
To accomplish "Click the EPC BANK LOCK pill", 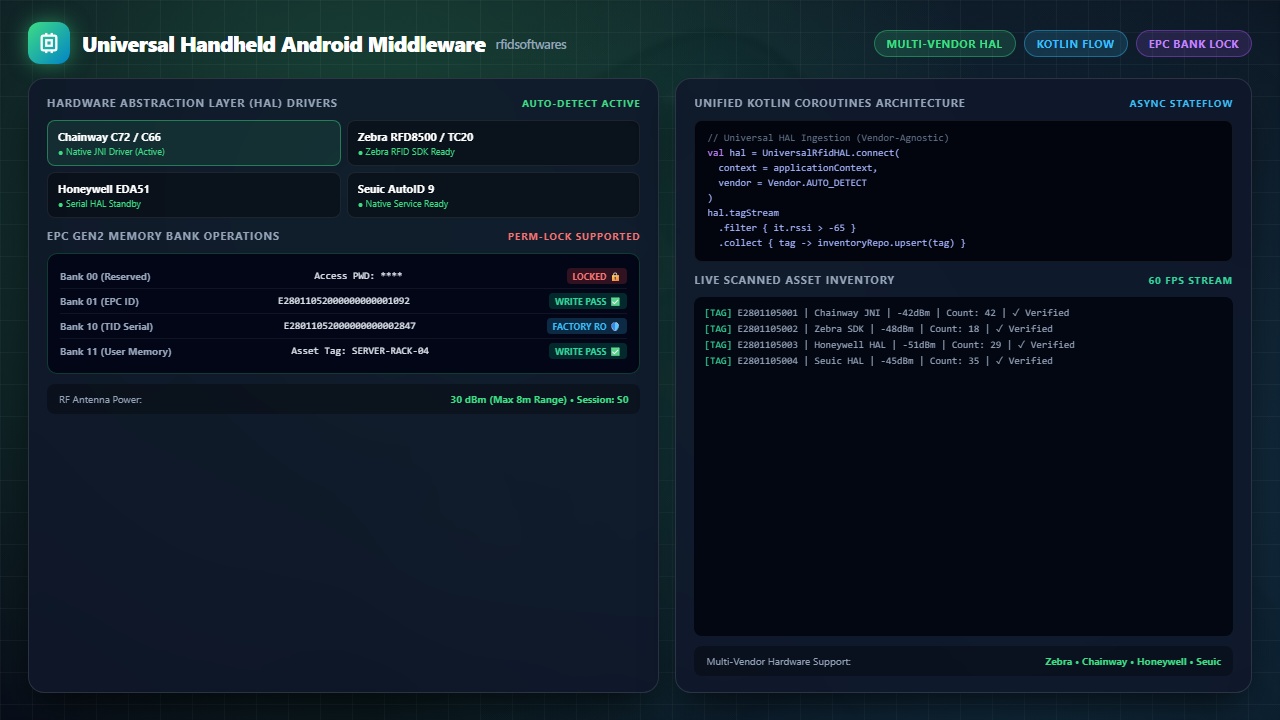I will (x=1193, y=44).
